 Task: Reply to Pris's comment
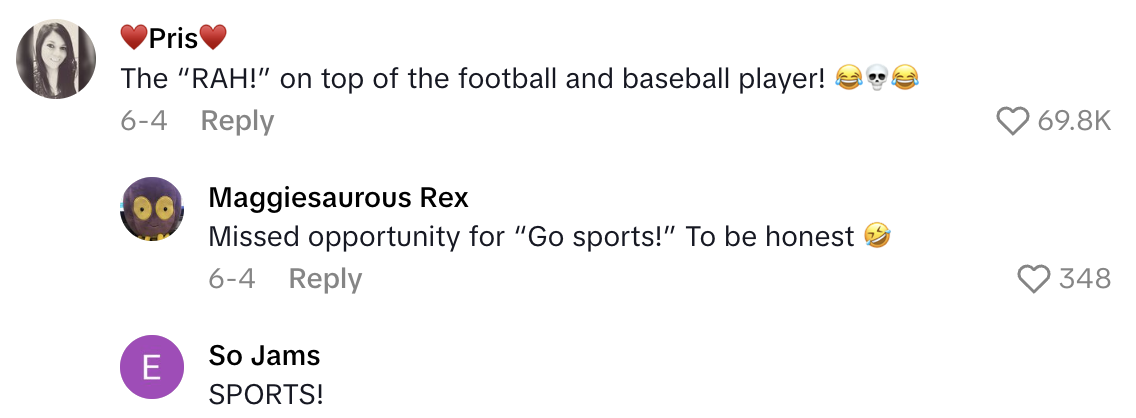tap(237, 121)
